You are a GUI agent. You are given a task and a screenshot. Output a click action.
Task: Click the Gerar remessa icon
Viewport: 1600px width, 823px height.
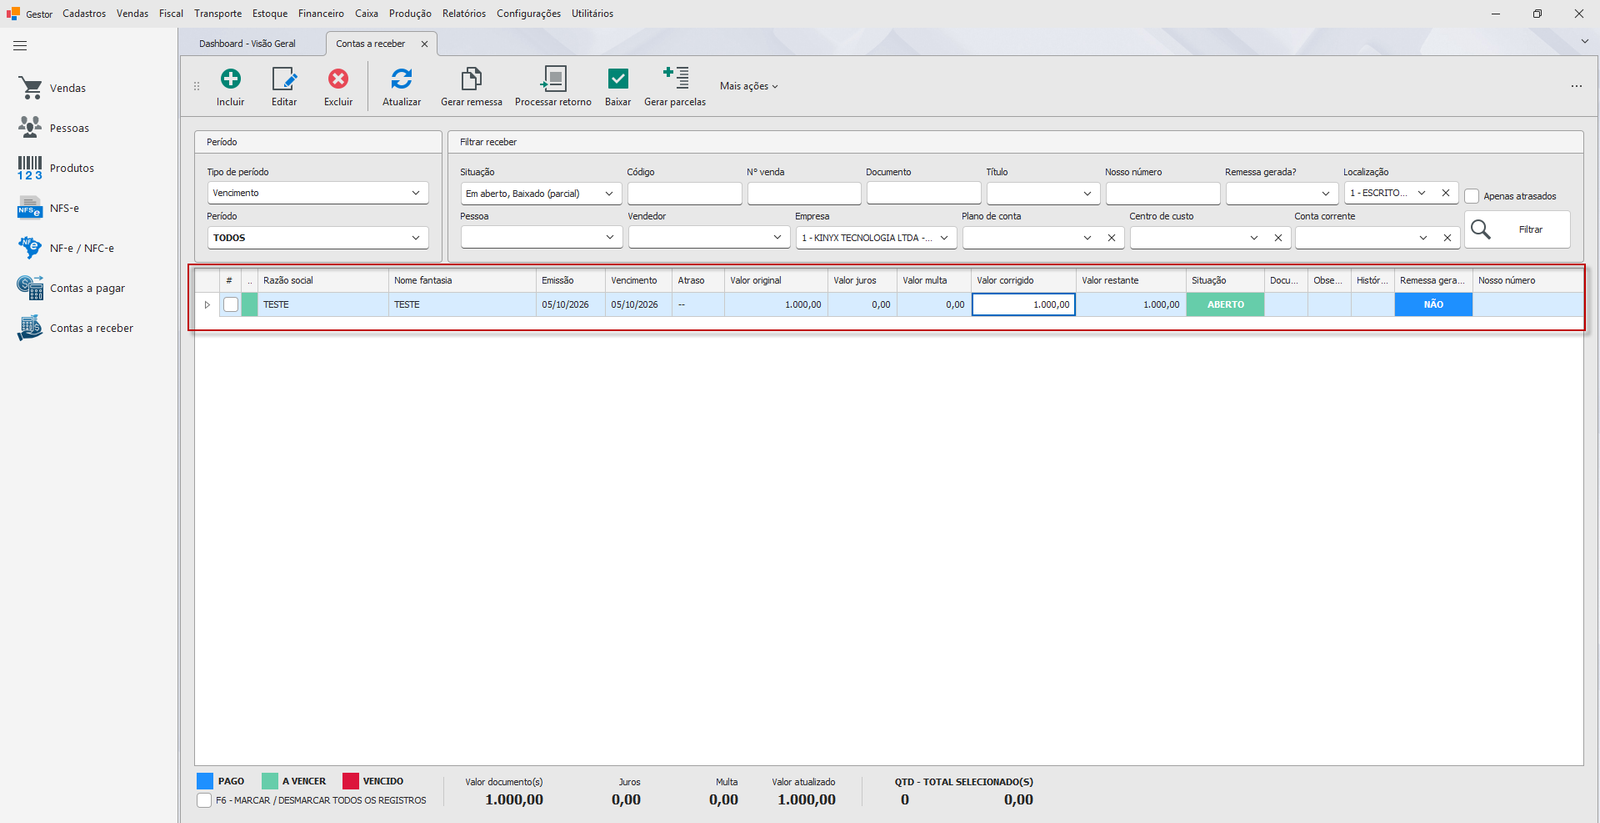pyautogui.click(x=471, y=79)
